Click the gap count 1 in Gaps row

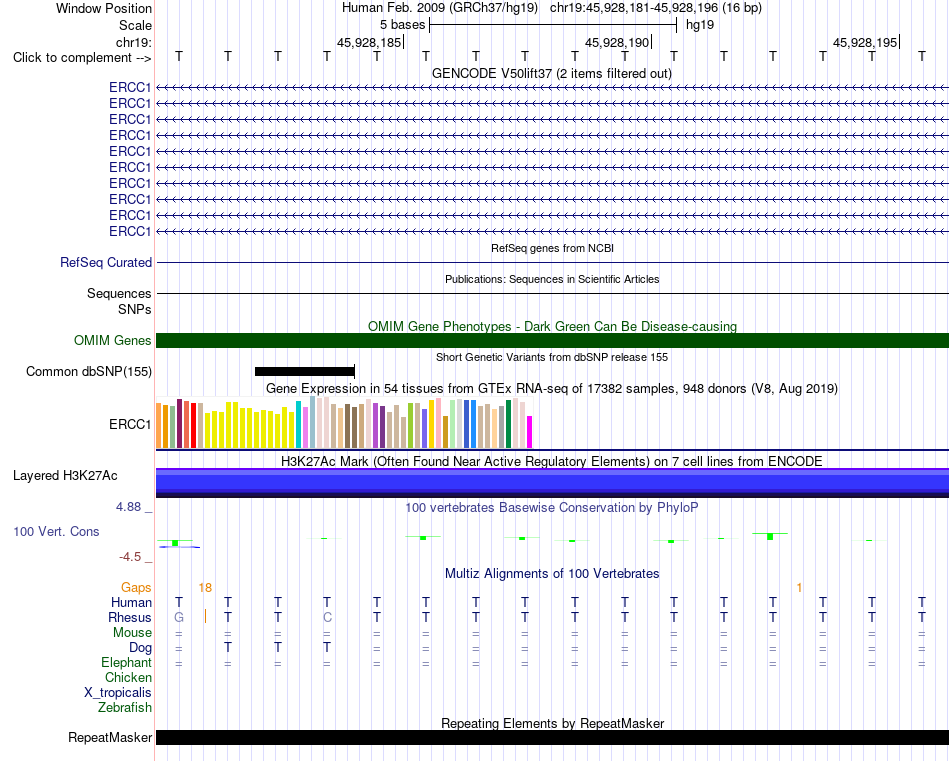point(799,587)
